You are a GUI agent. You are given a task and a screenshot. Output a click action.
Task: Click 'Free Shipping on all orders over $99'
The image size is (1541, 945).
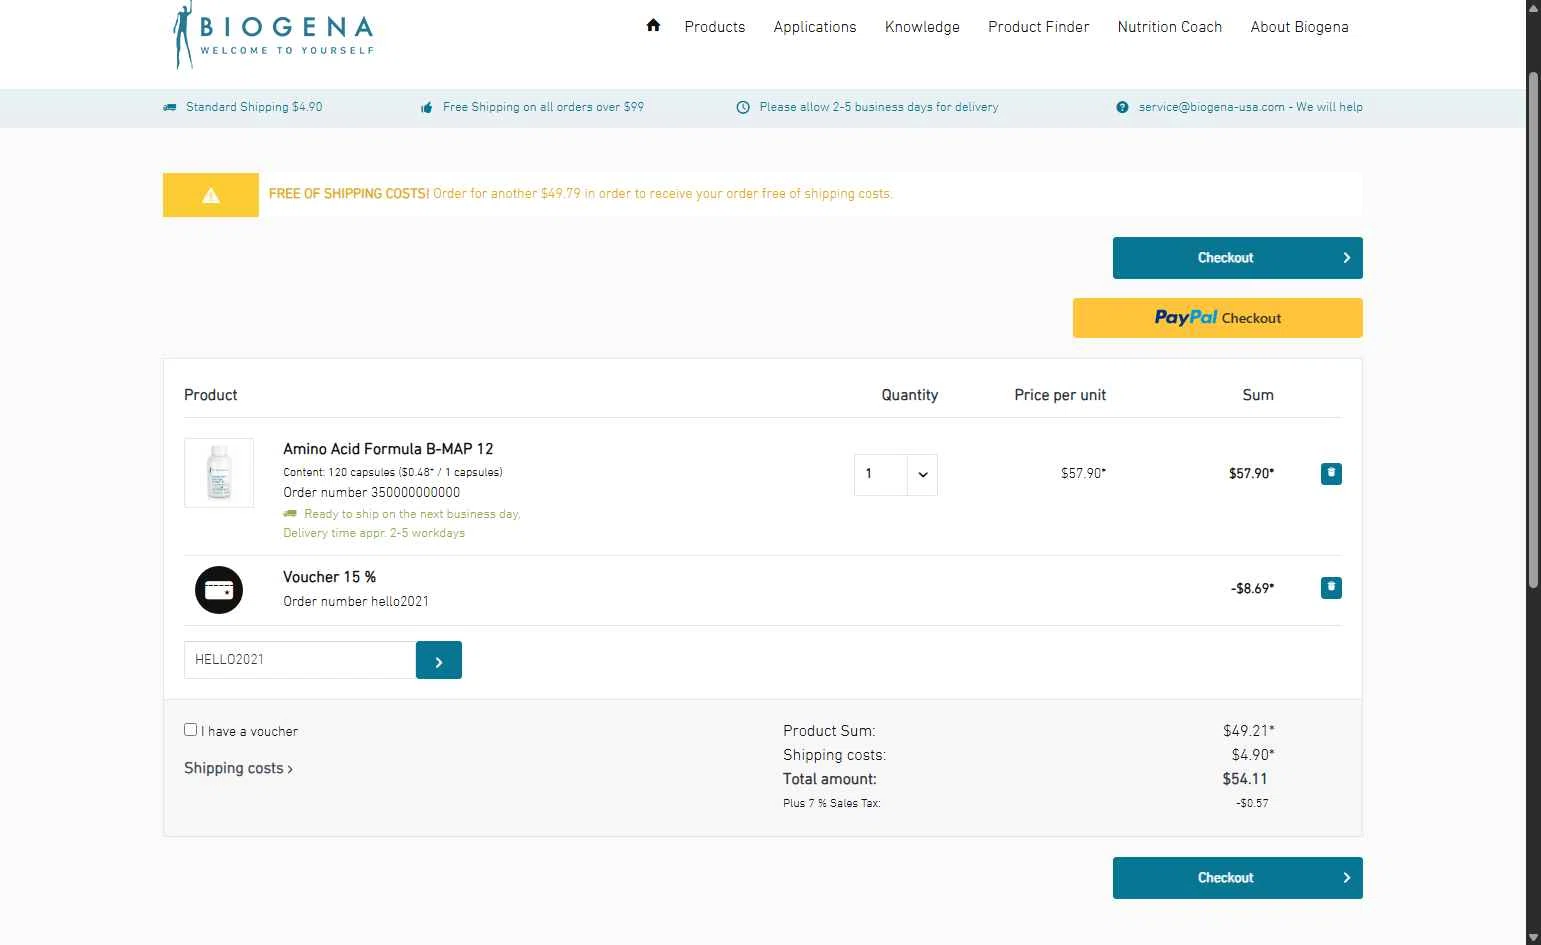(543, 107)
